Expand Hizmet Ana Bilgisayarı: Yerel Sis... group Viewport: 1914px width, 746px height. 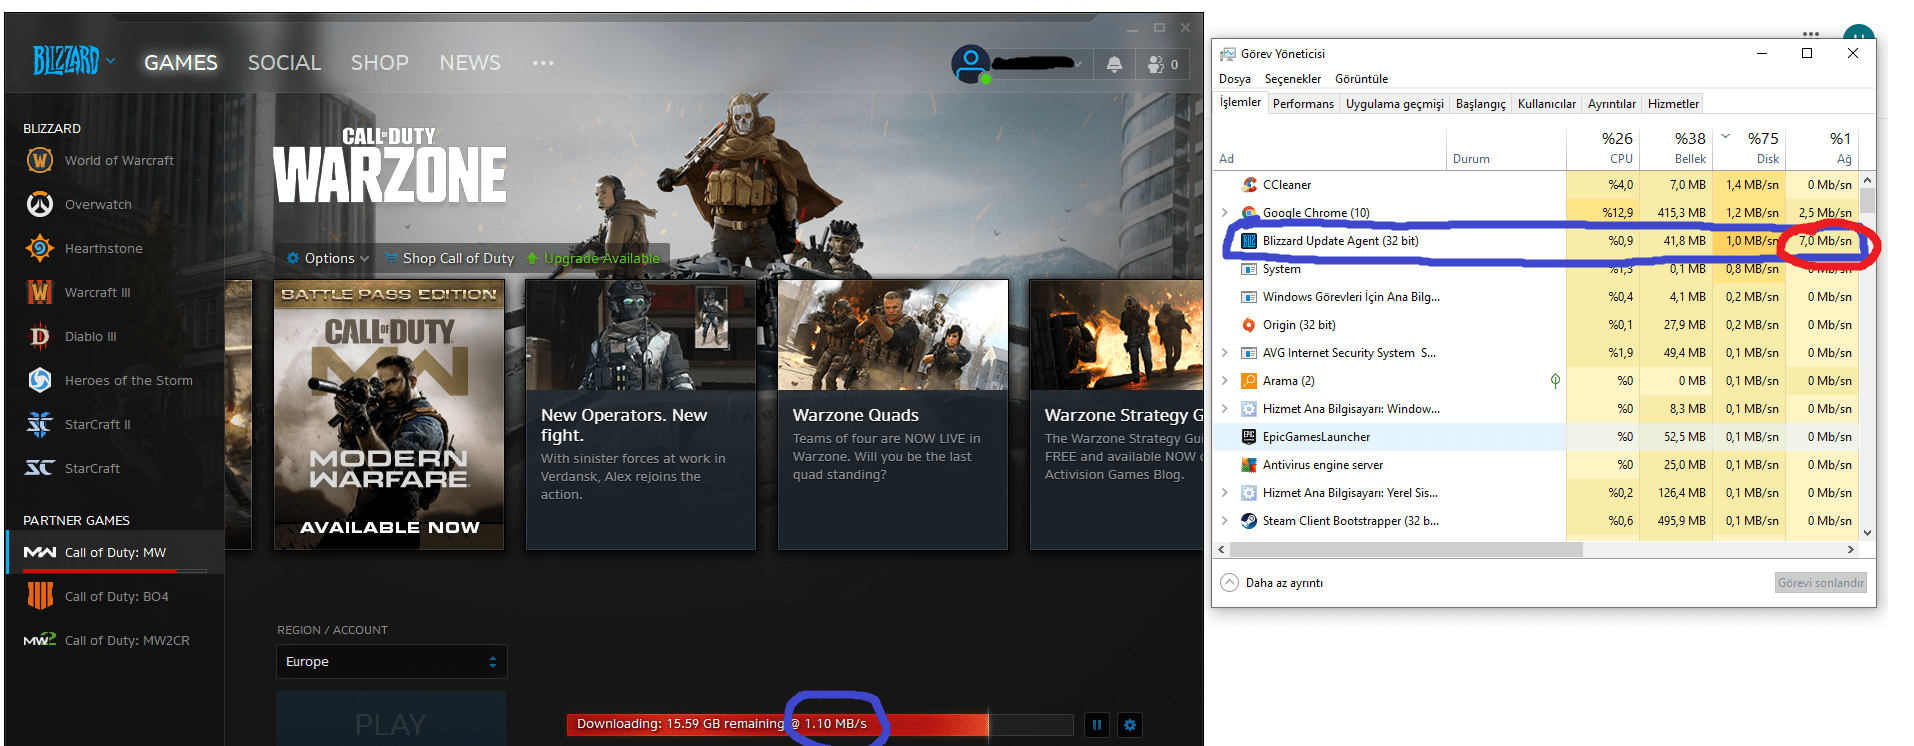pyautogui.click(x=1225, y=493)
